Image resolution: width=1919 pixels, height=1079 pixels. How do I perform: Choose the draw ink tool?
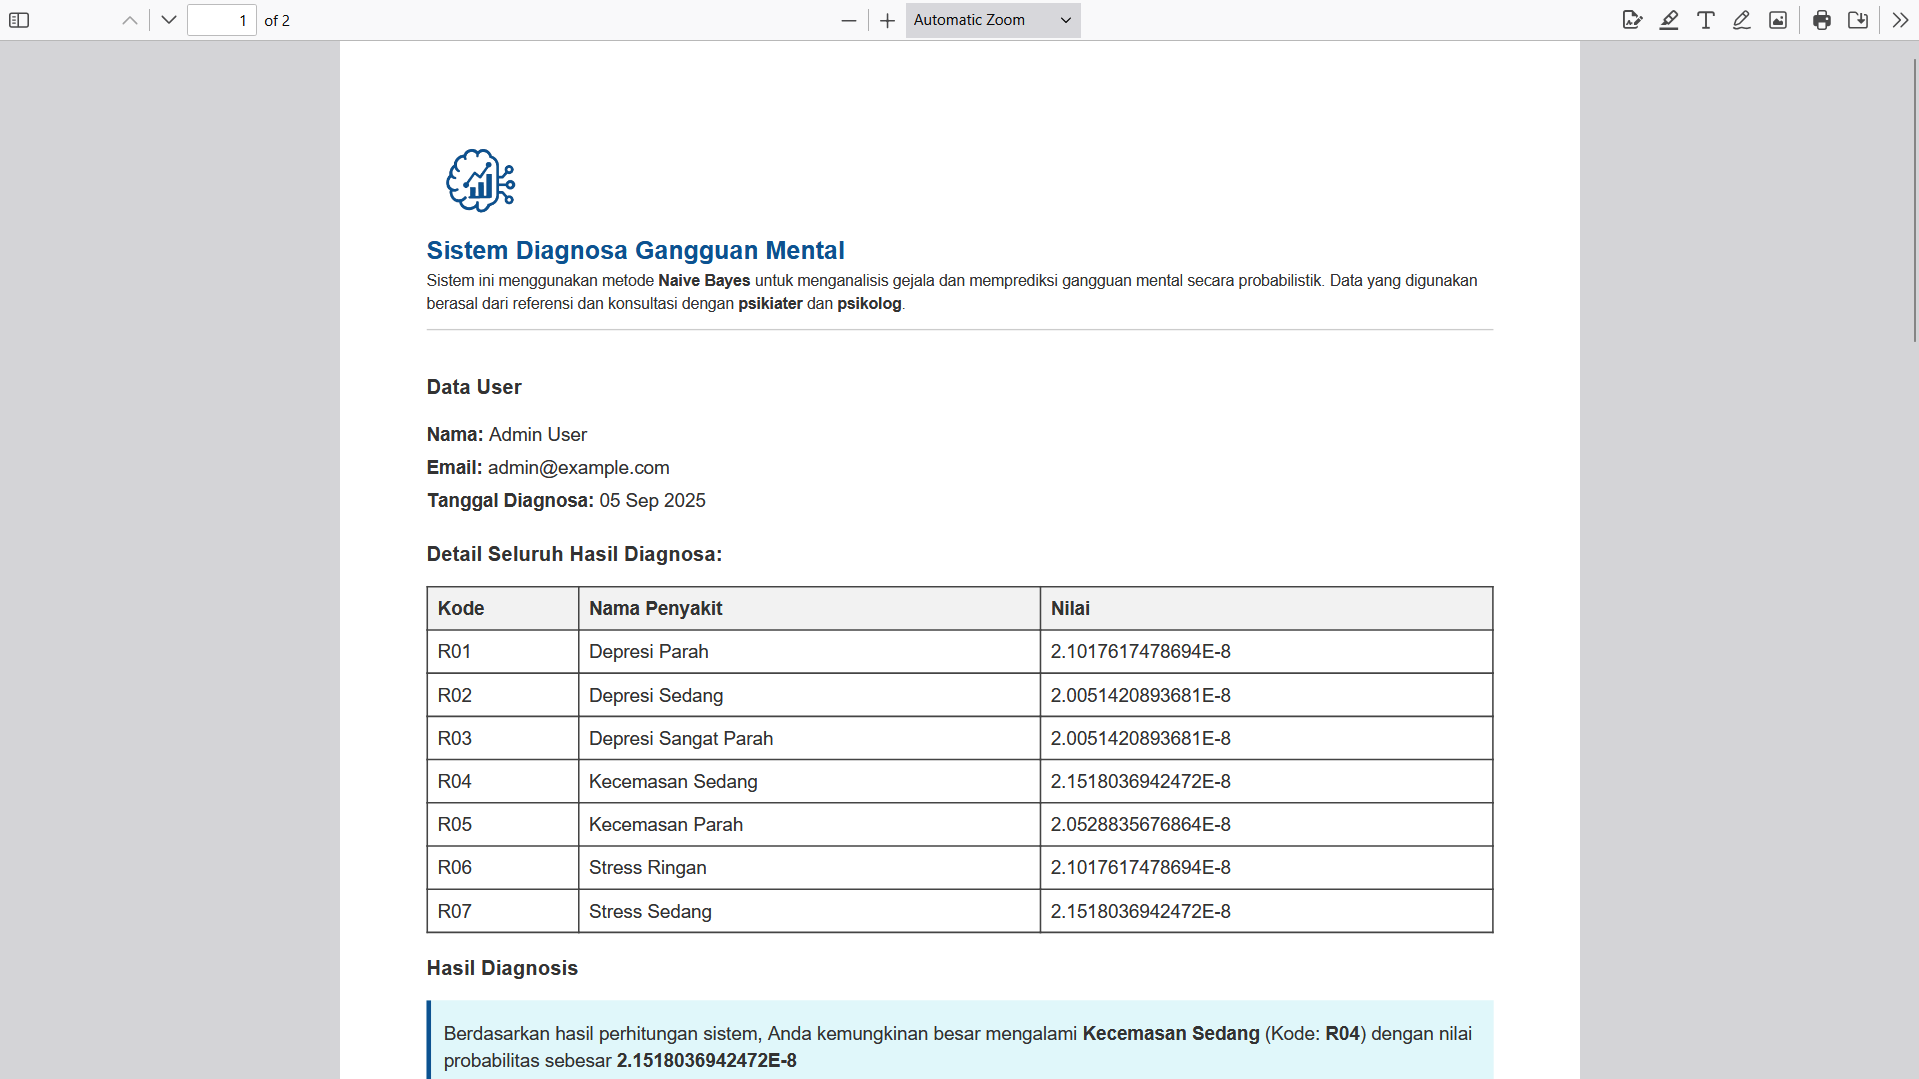[1742, 20]
